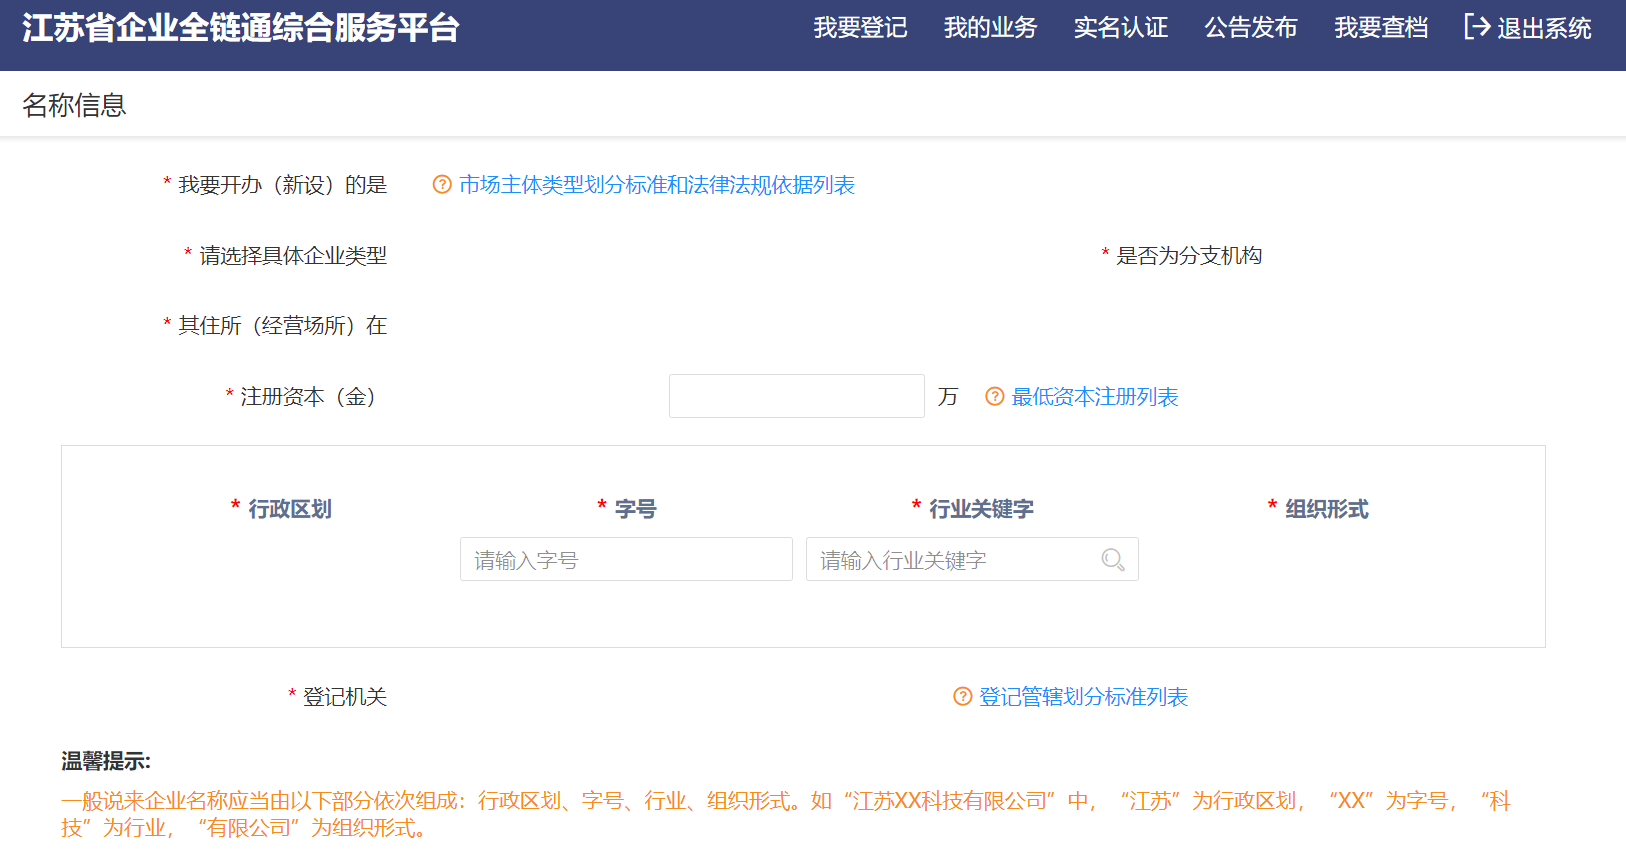Viewport: 1626px width, 853px height.
Task: Open the 我要登记 menu
Action: tap(860, 28)
